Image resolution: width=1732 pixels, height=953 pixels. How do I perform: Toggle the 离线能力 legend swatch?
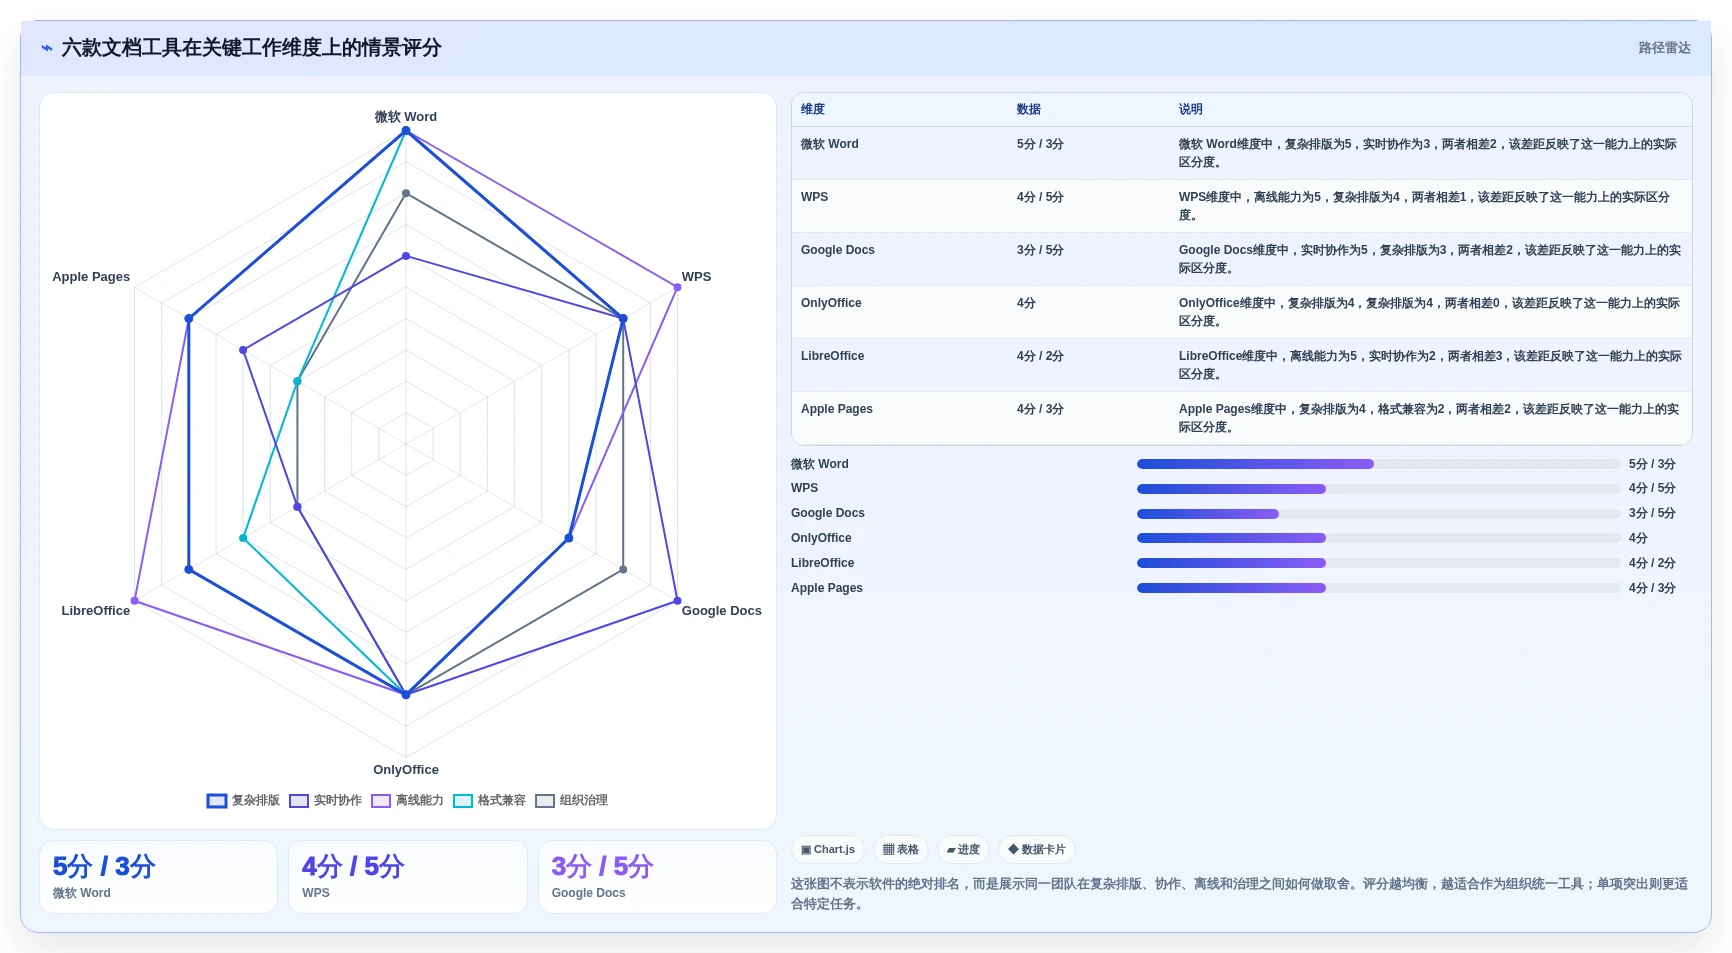(381, 801)
